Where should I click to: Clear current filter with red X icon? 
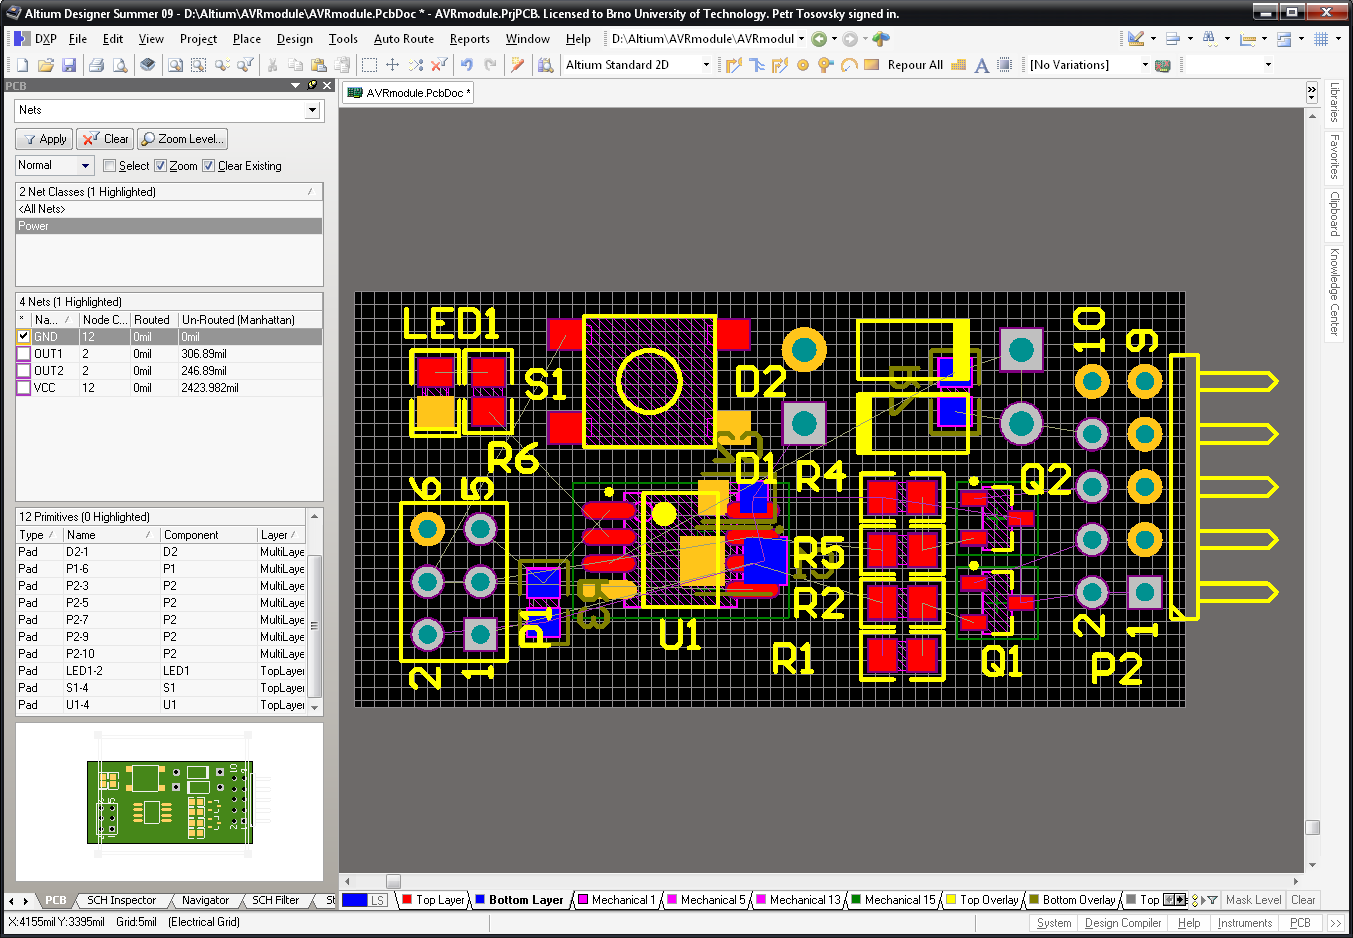439,65
